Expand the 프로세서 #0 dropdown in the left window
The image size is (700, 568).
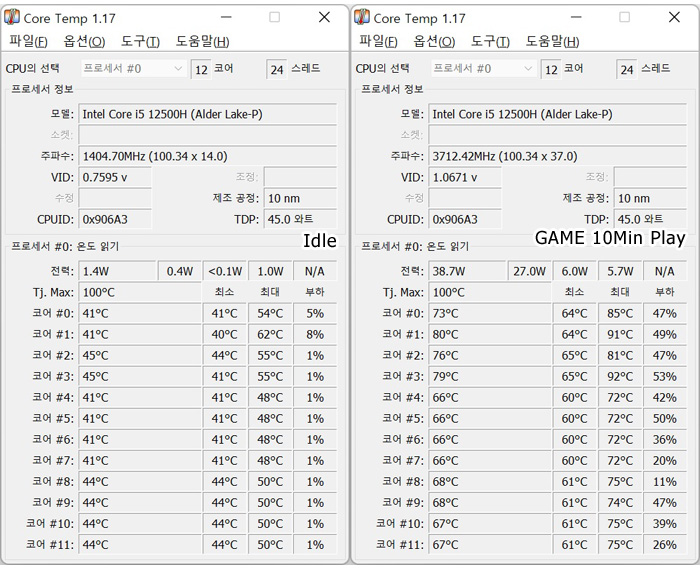[x=178, y=68]
